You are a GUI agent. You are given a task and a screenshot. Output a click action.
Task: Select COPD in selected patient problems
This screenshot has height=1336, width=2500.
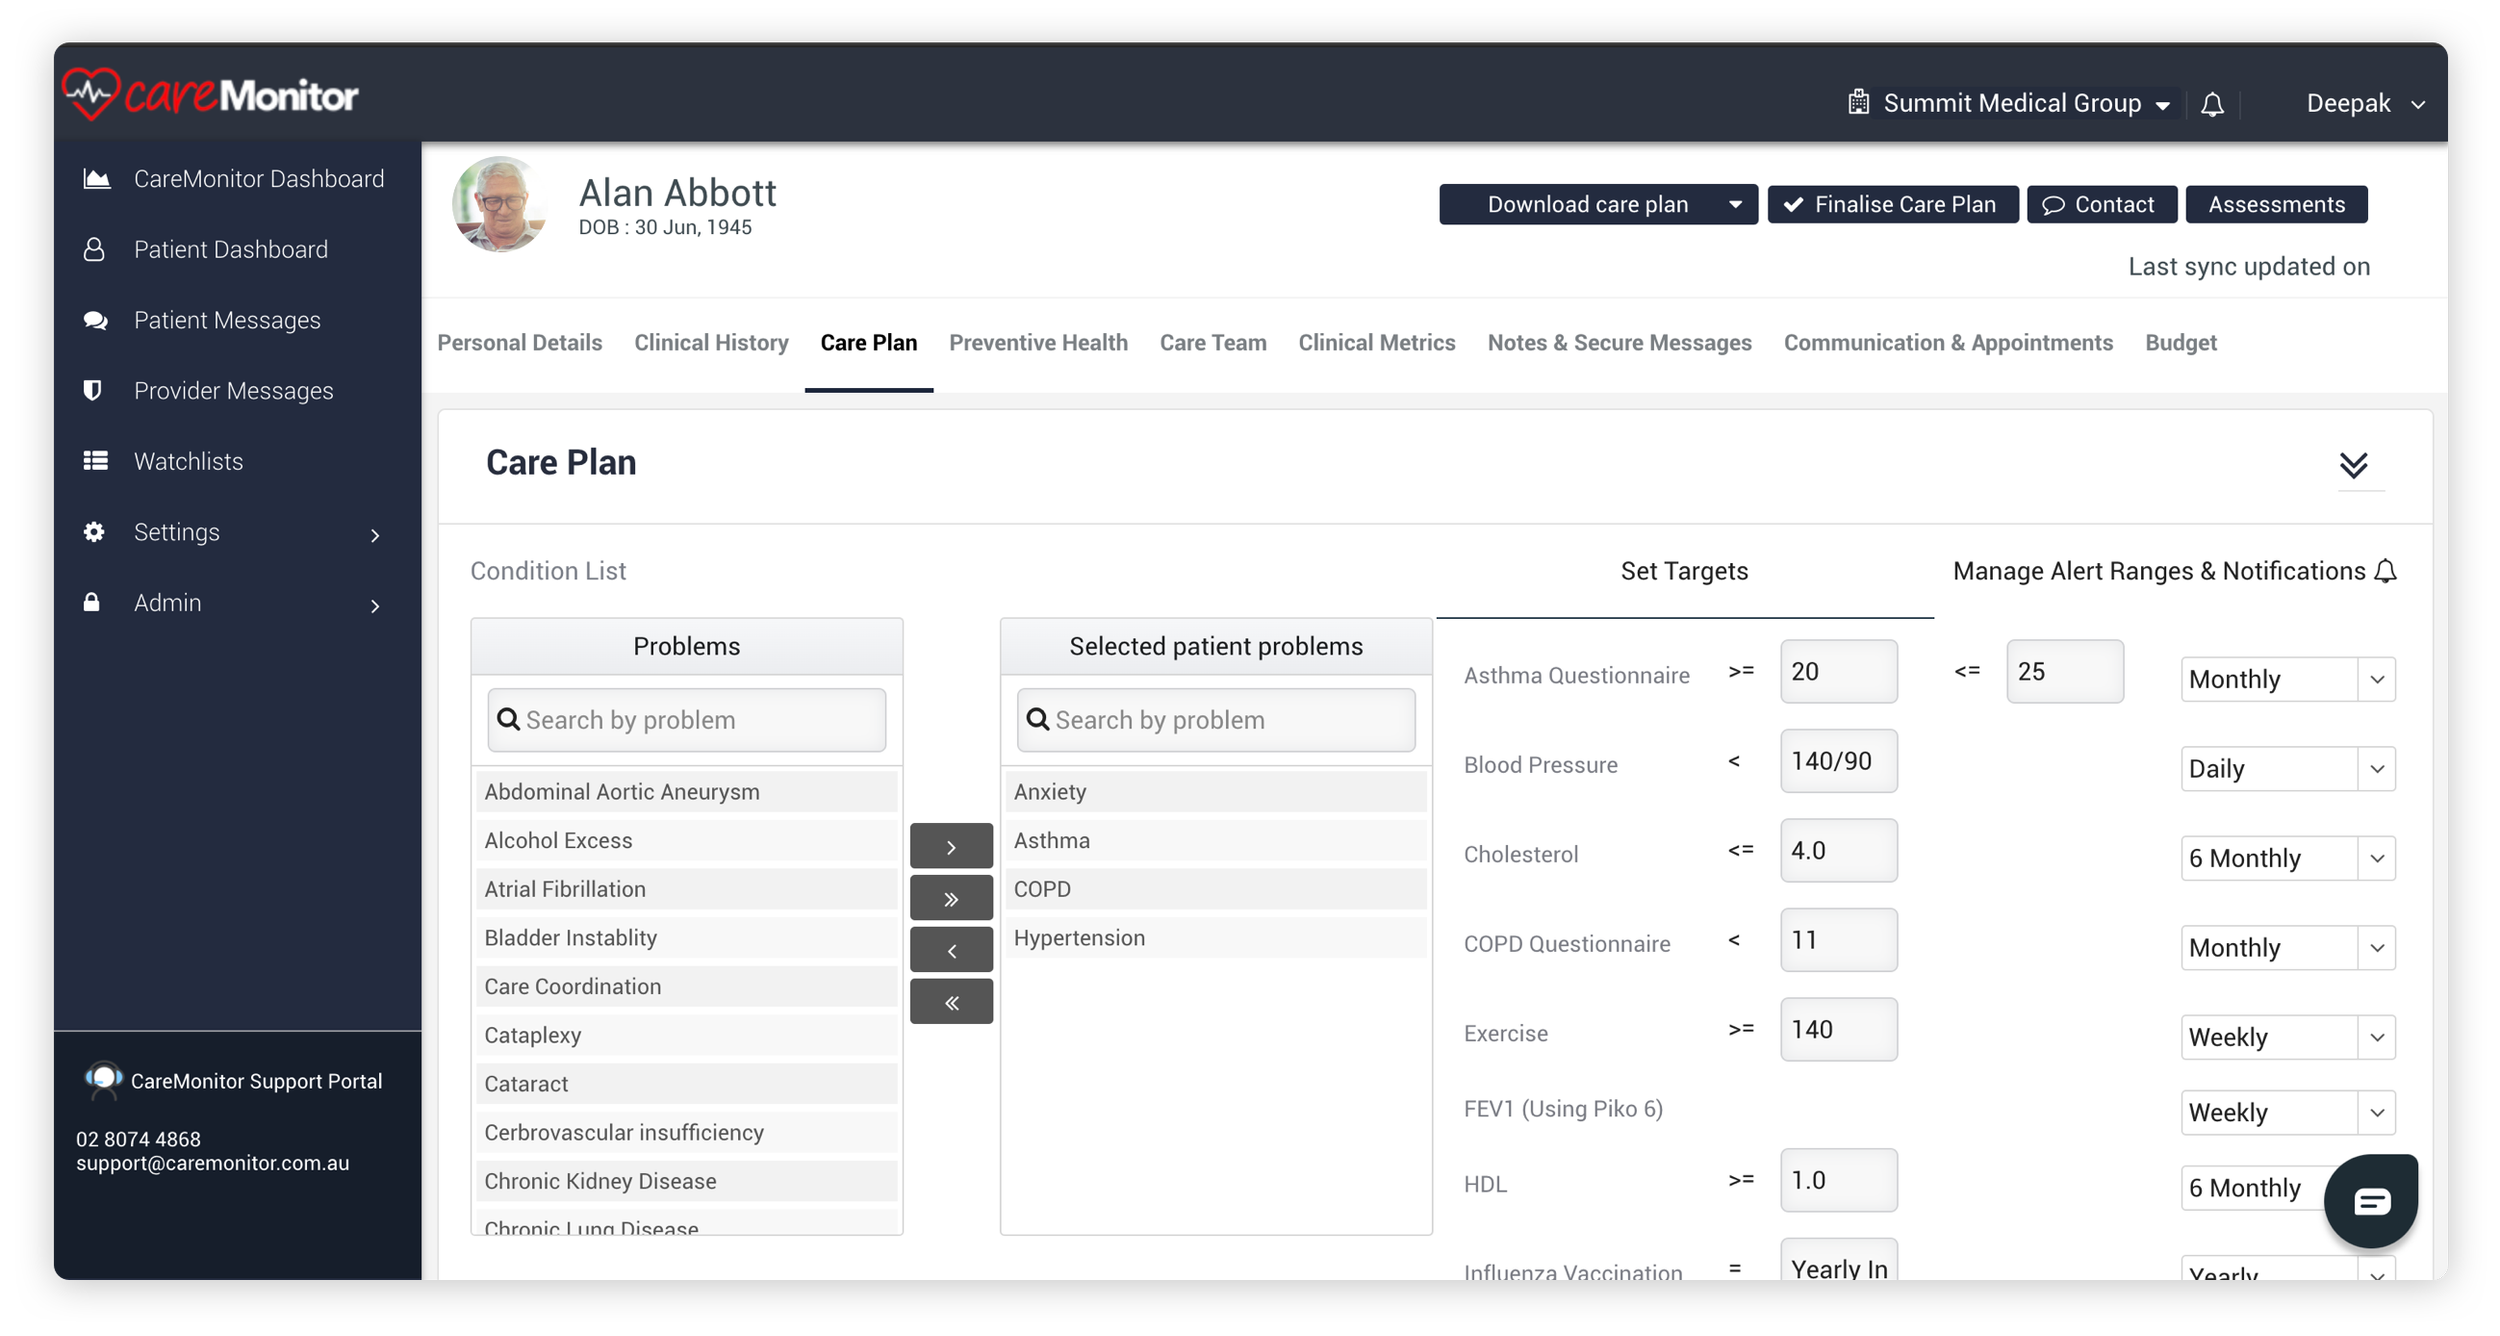[x=1216, y=888]
